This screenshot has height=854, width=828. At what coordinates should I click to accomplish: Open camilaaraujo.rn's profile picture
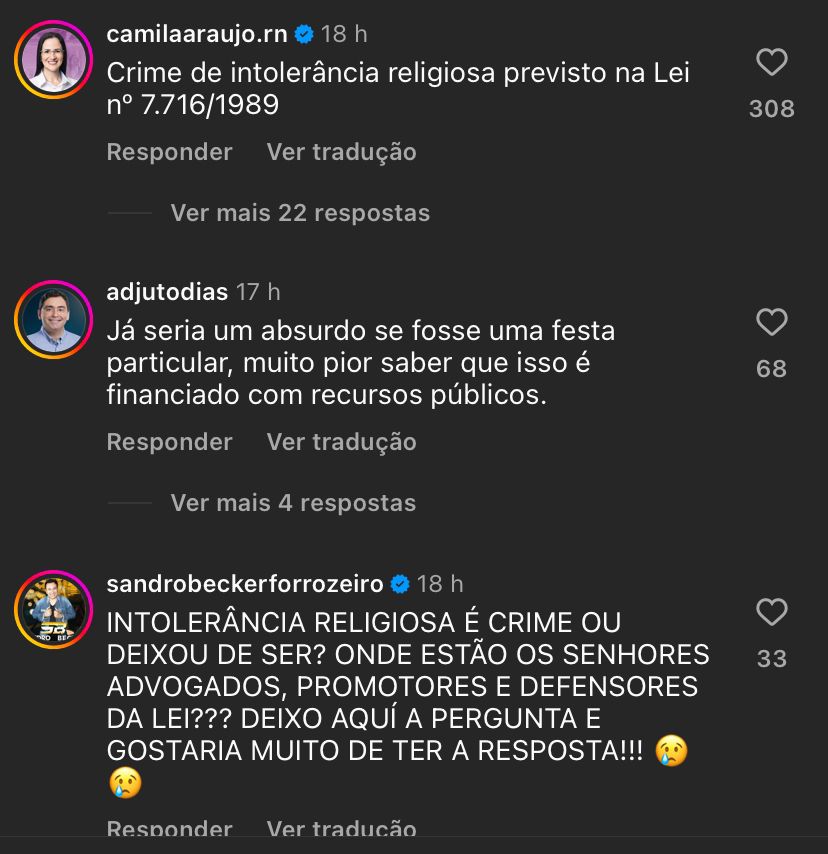point(53,59)
